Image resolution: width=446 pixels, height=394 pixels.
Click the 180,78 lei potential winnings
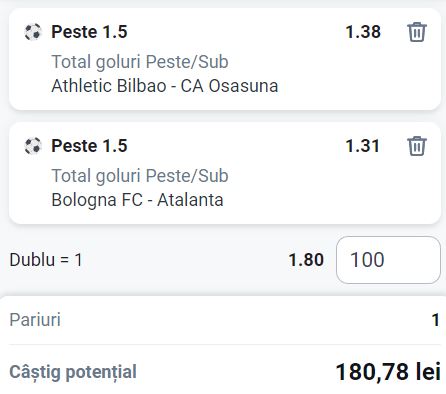tap(388, 371)
